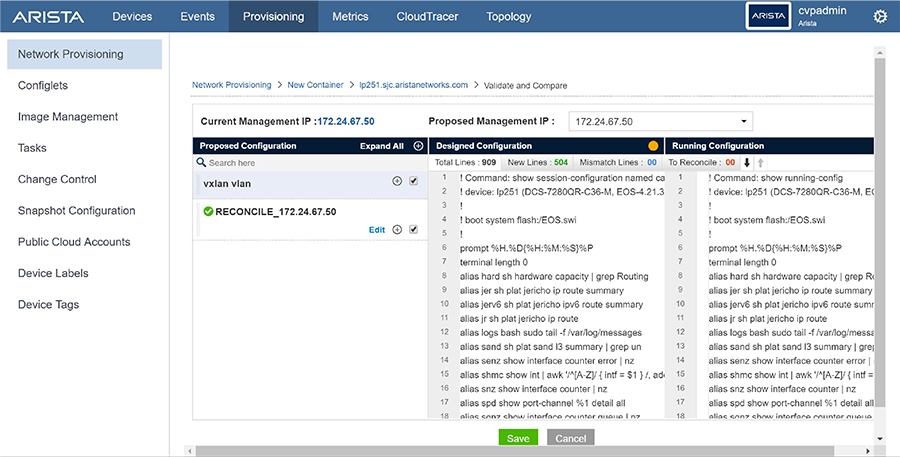Click Edit link for RECONCILE configlet

[x=377, y=230]
